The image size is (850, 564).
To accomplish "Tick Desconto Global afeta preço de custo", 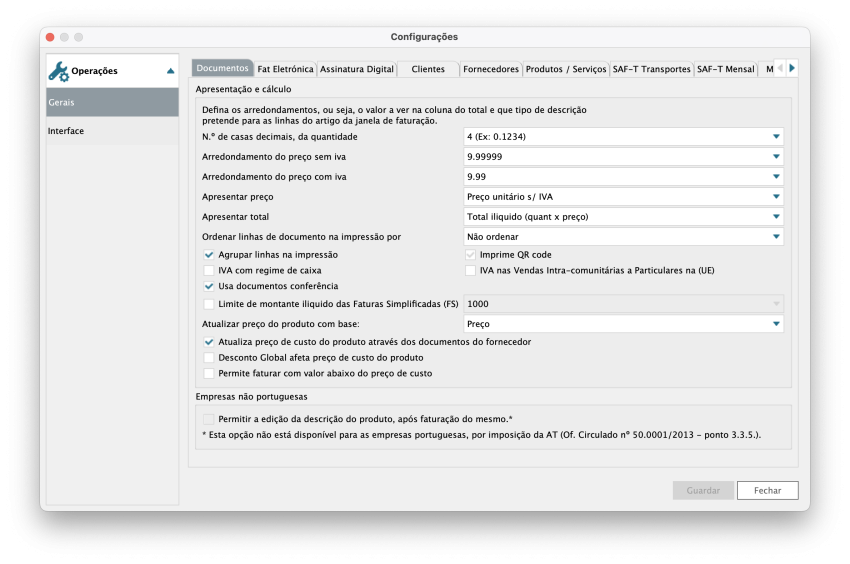I will point(209,357).
